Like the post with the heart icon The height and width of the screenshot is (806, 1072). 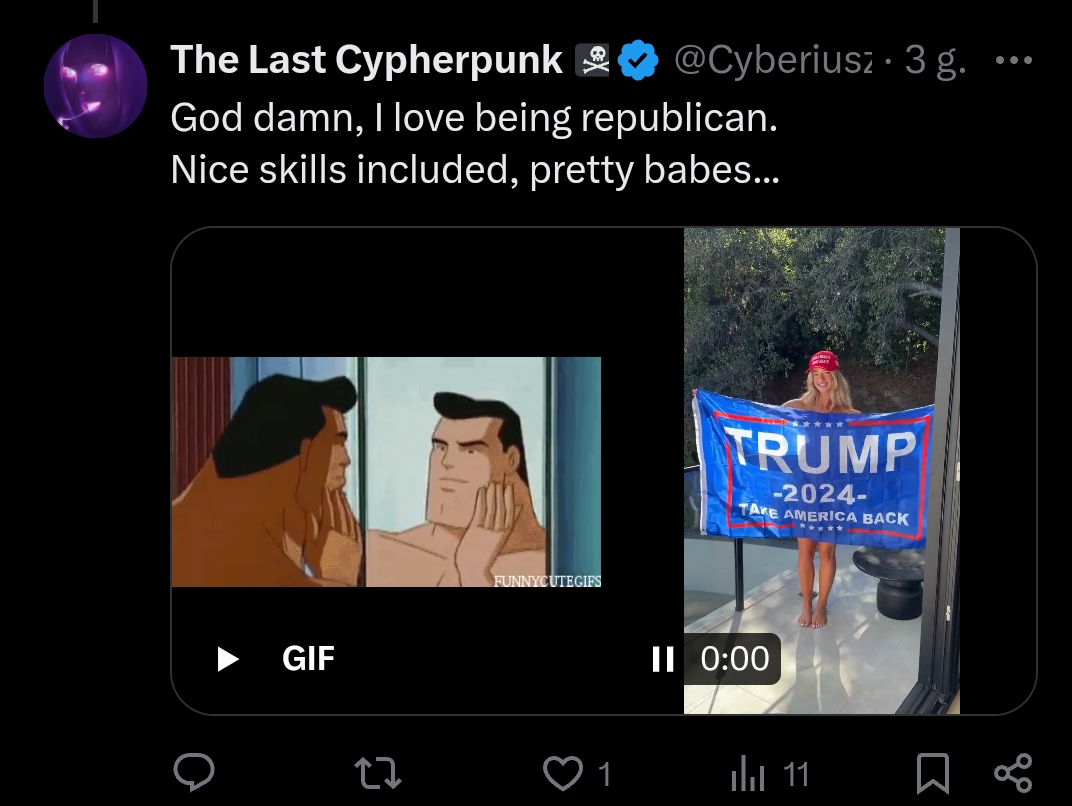coord(561,772)
